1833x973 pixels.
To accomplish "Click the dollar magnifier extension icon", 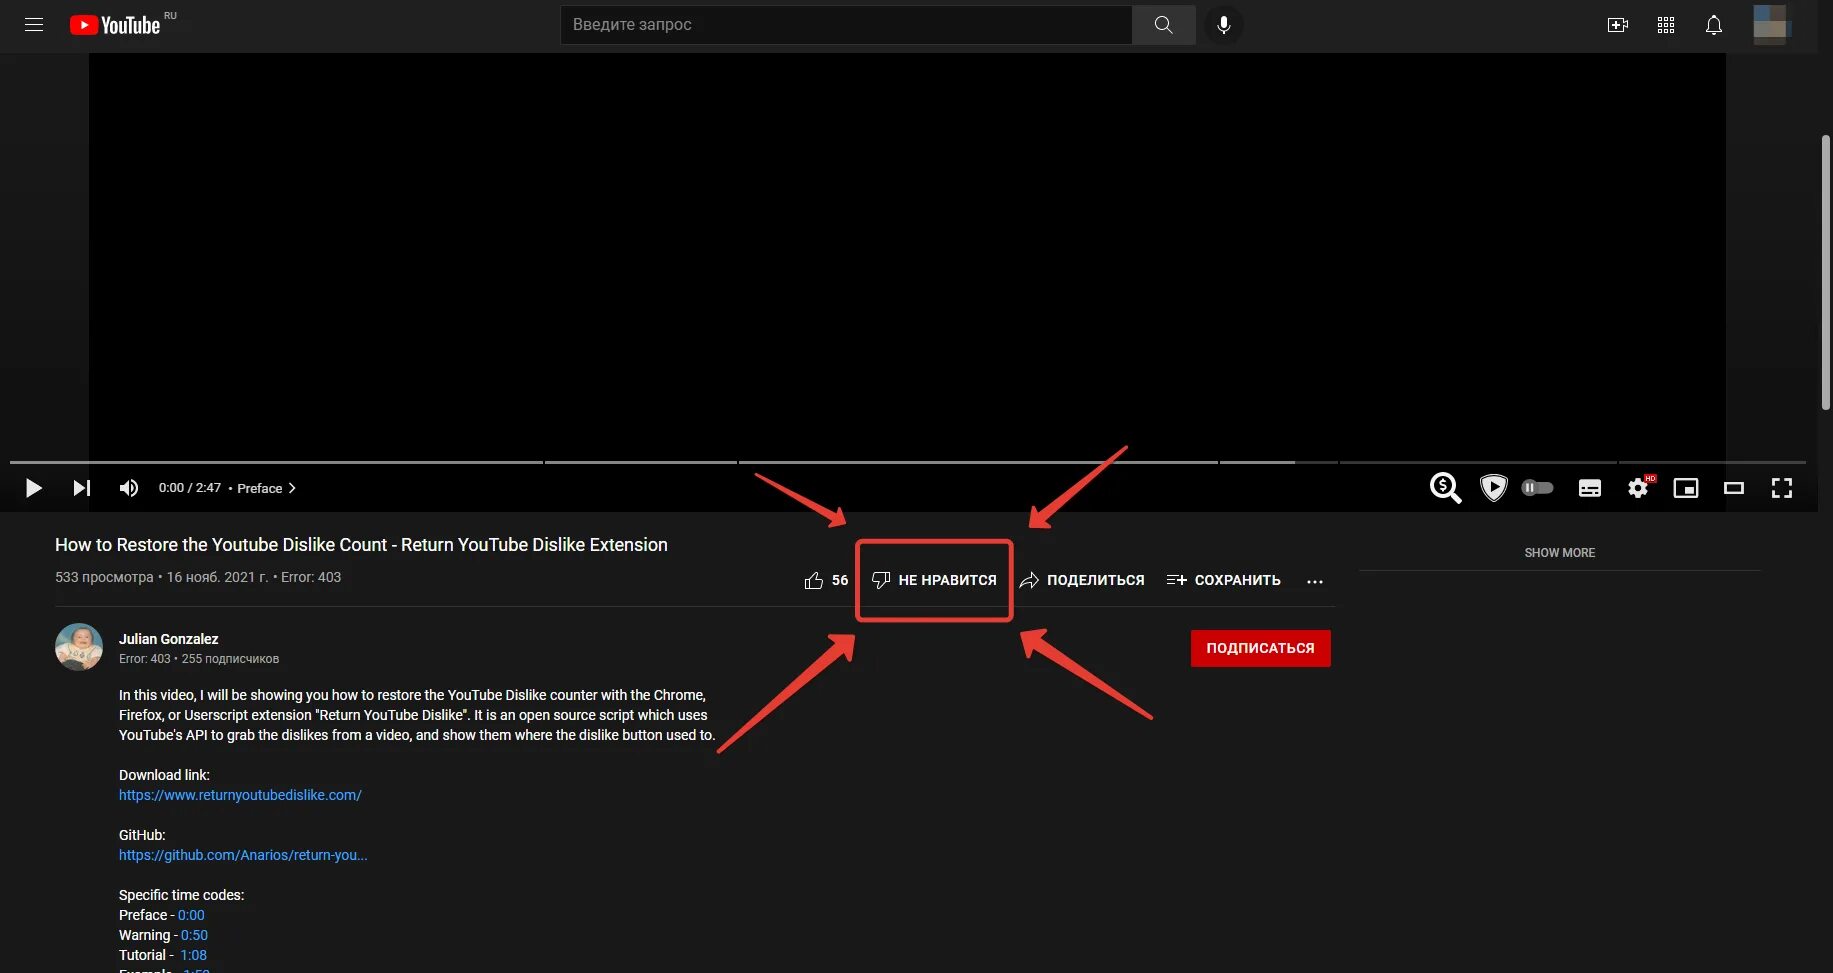I will pos(1445,488).
